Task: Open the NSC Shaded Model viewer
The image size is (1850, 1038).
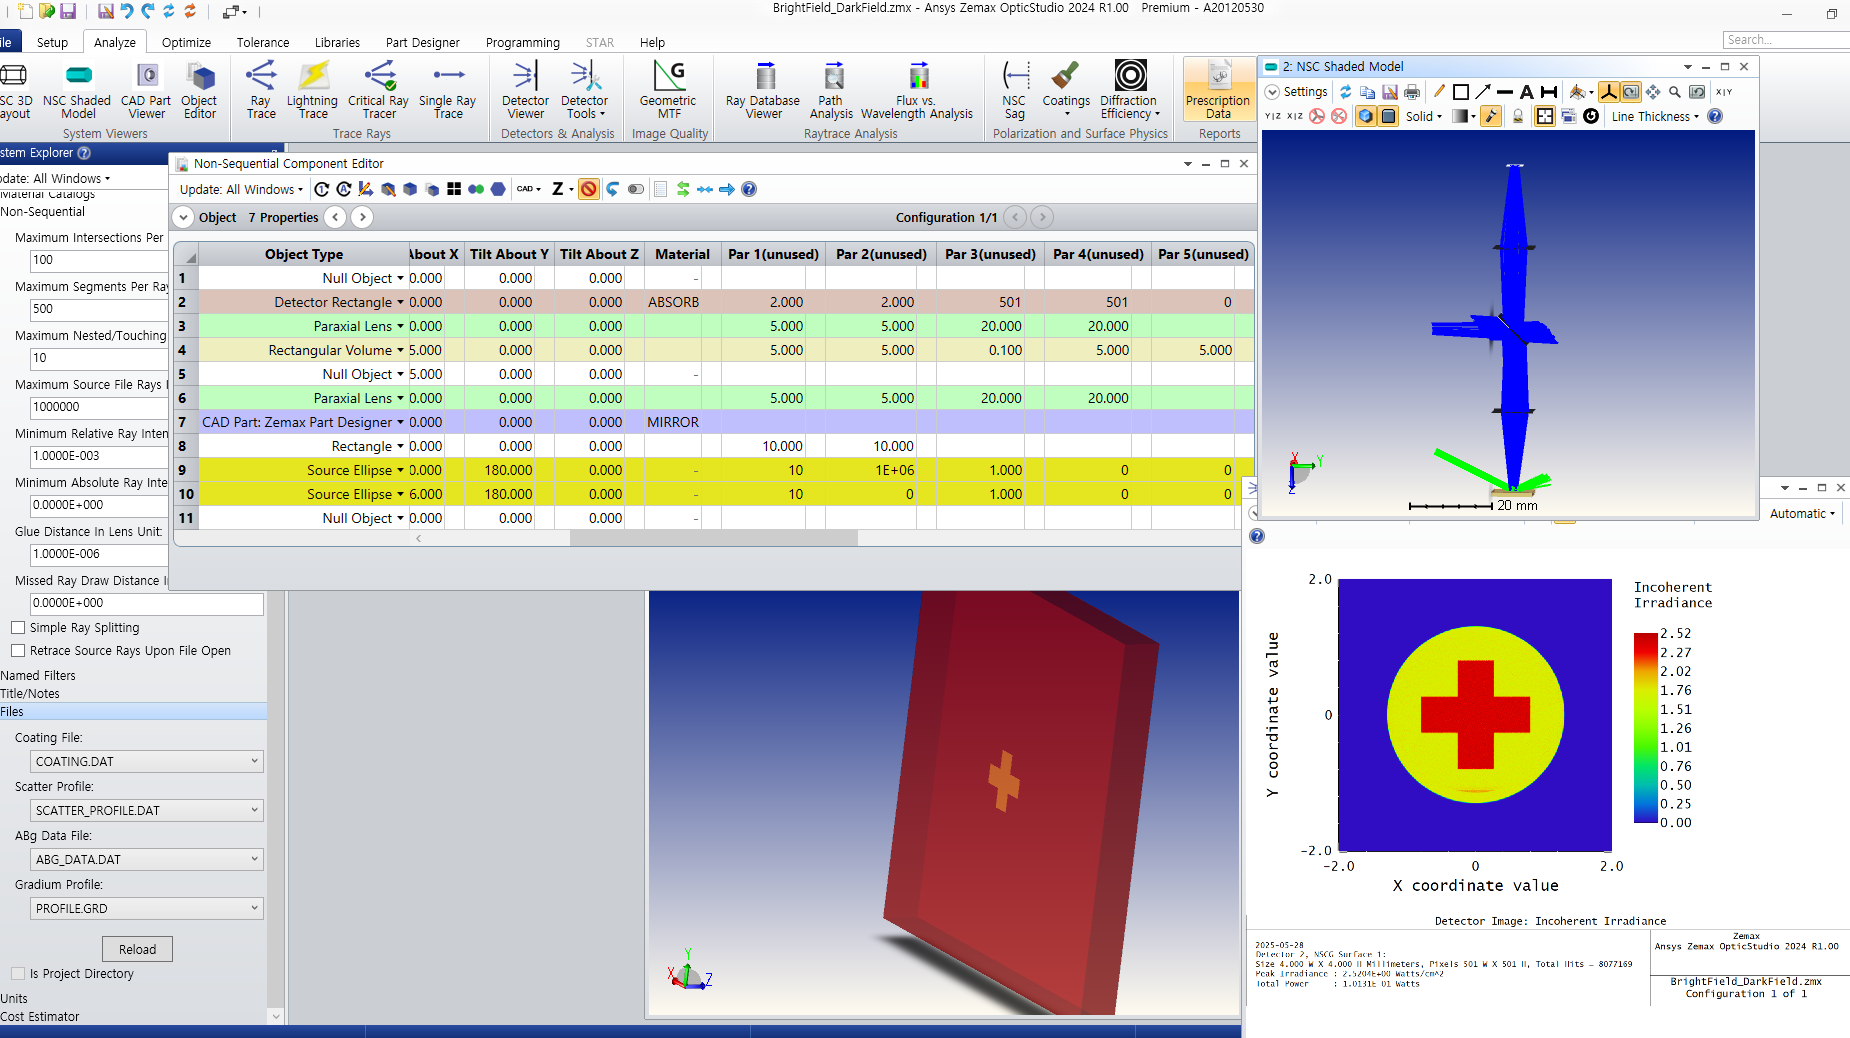Action: tap(77, 91)
